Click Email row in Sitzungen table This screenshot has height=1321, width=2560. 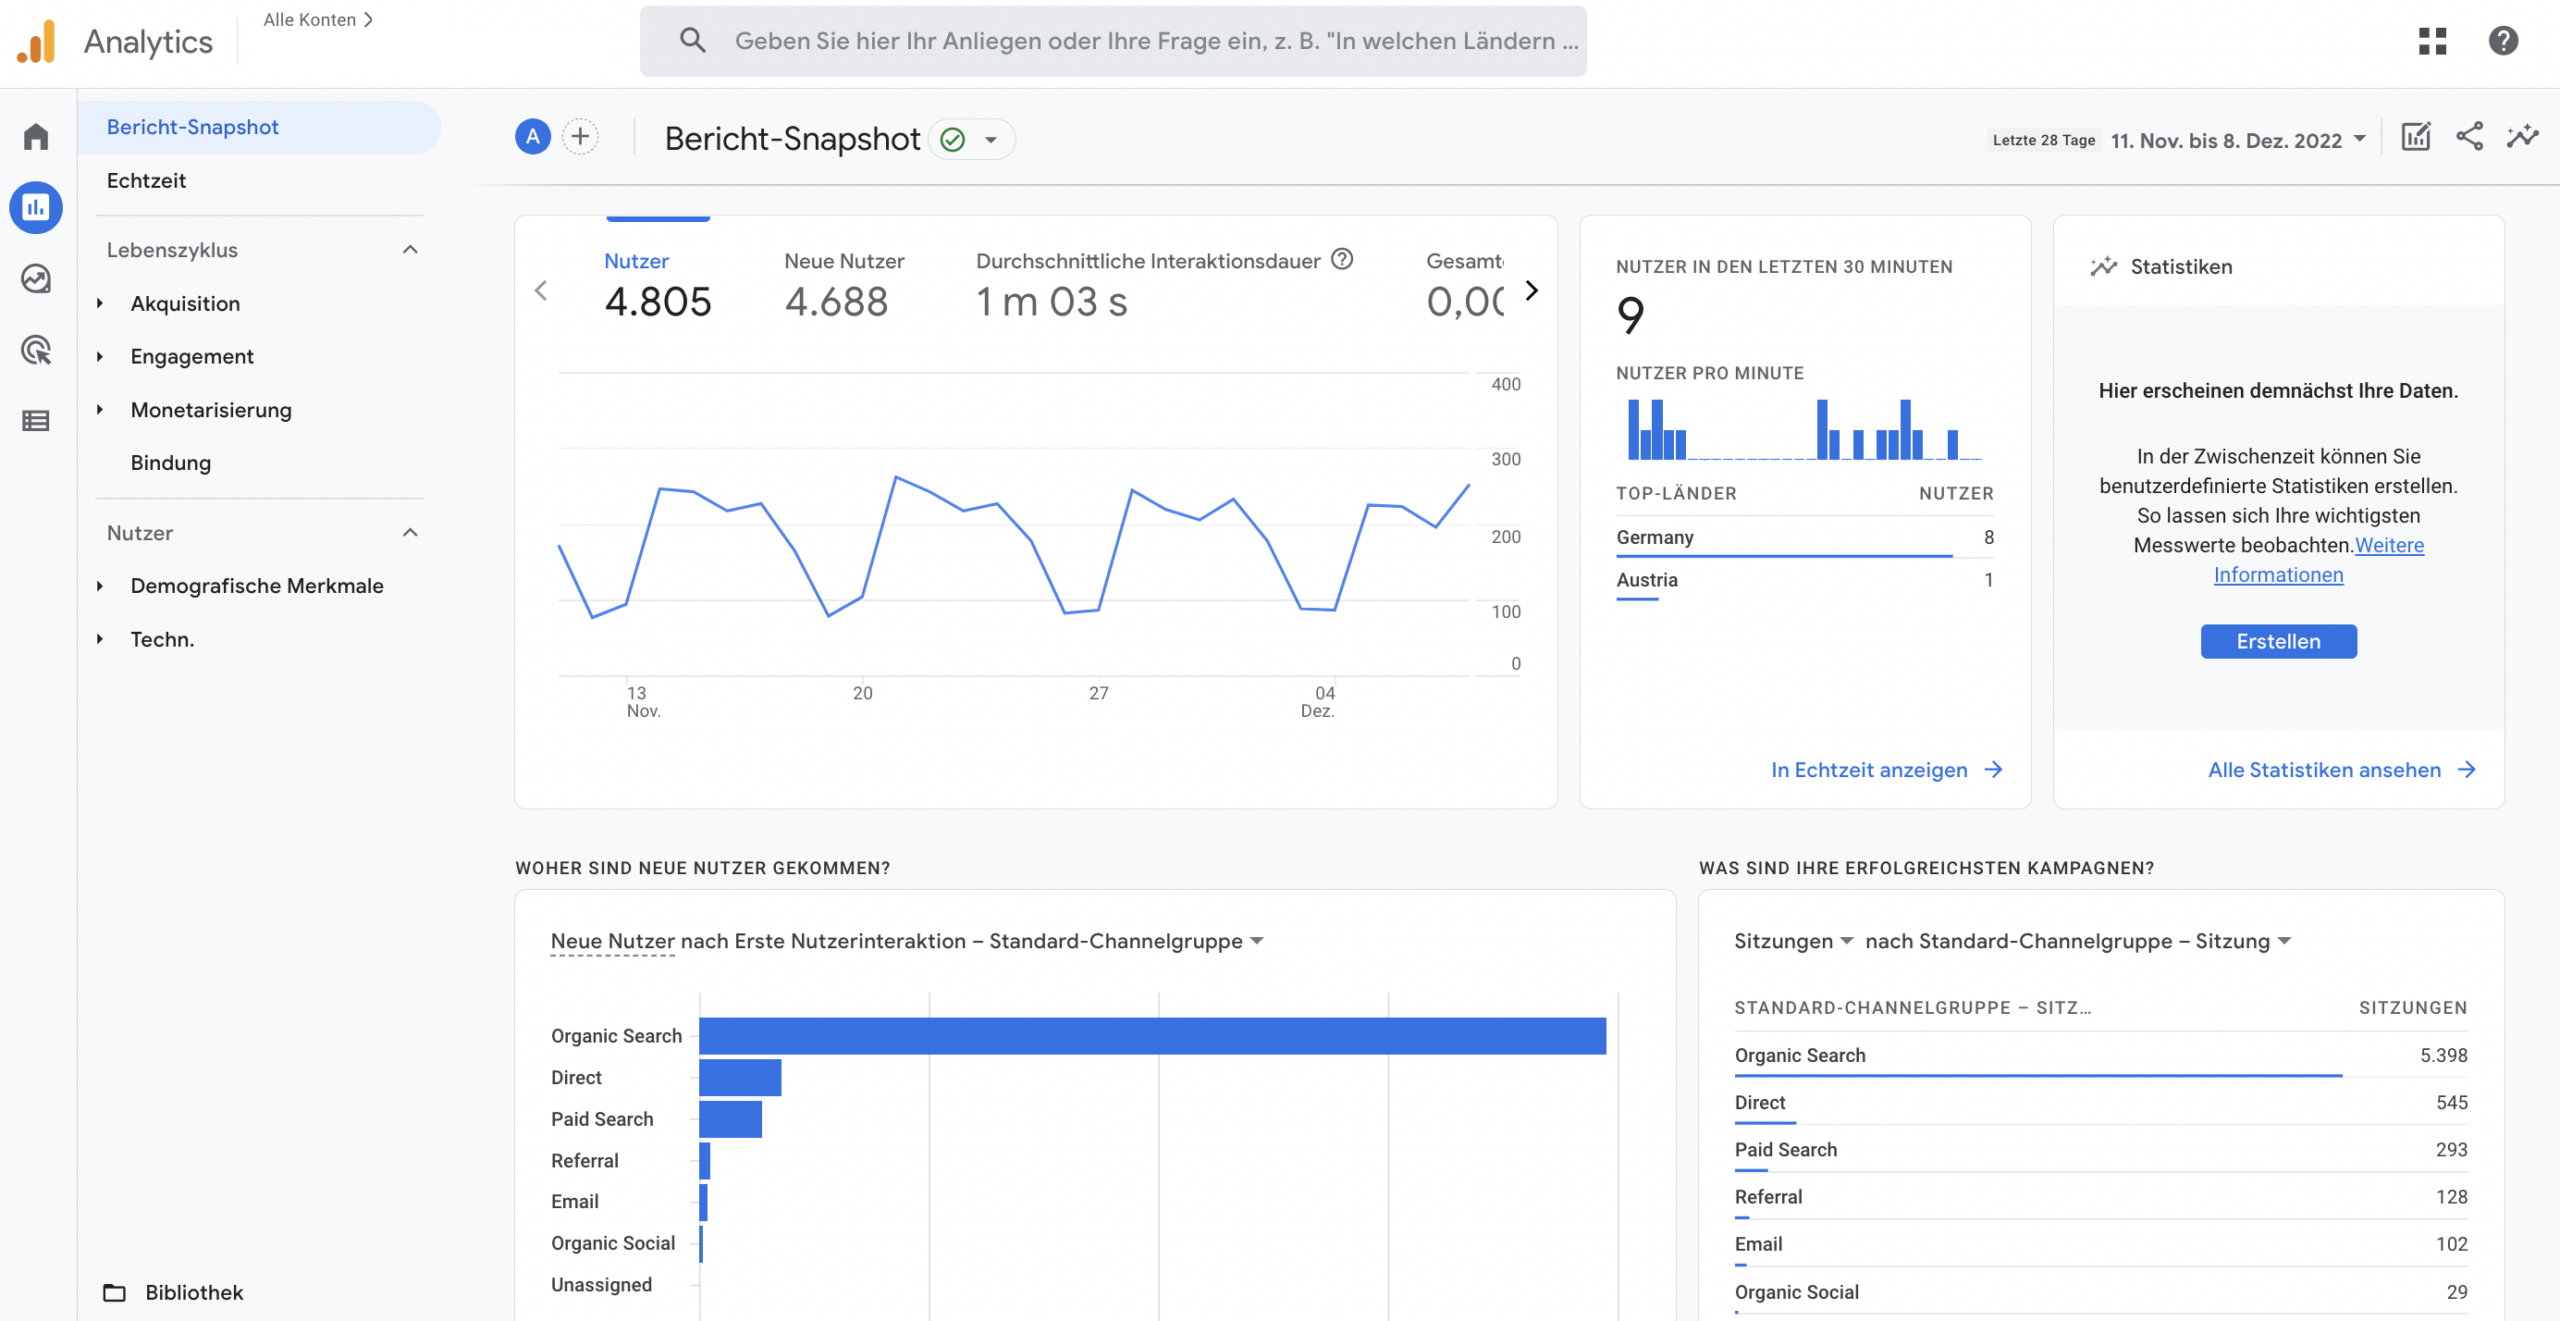click(2101, 1244)
